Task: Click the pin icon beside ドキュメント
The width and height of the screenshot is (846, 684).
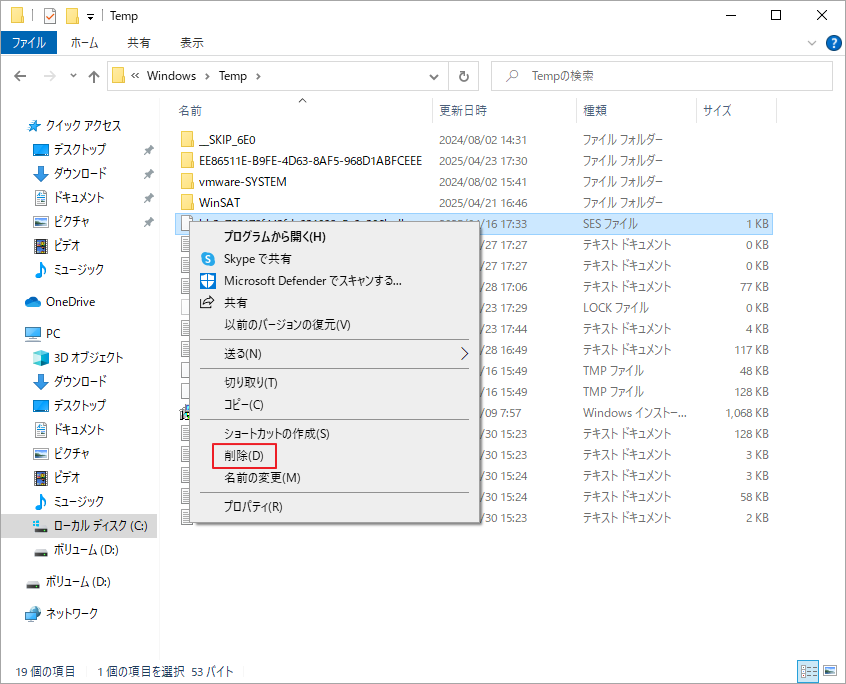Action: point(148,198)
